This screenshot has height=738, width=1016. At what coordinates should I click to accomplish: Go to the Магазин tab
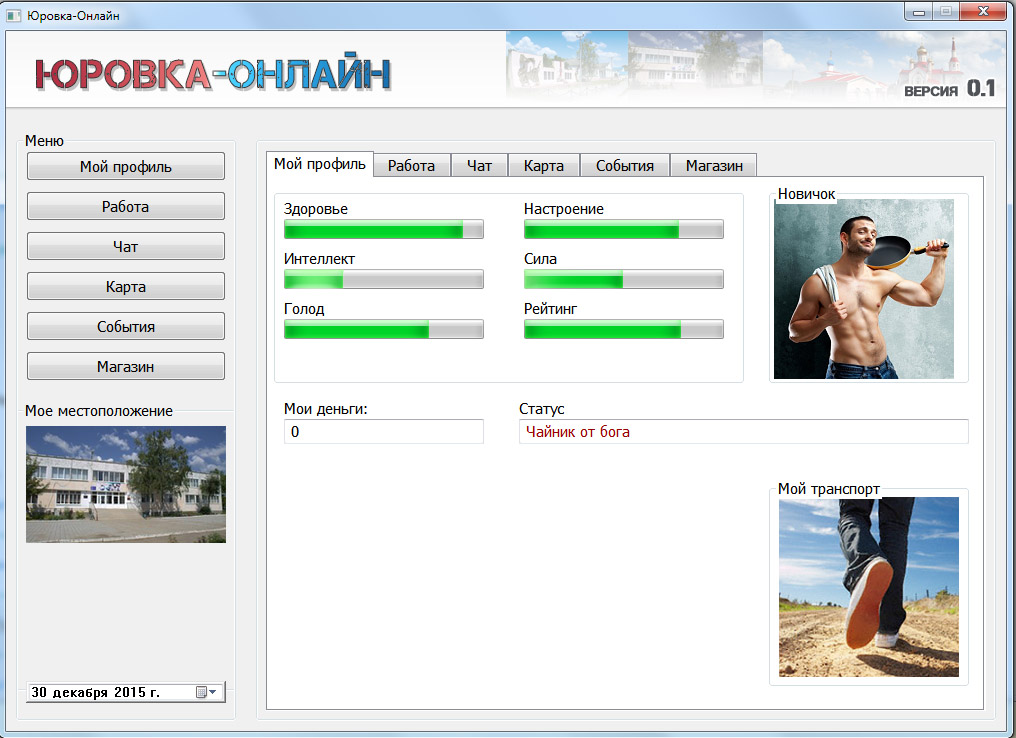(713, 166)
